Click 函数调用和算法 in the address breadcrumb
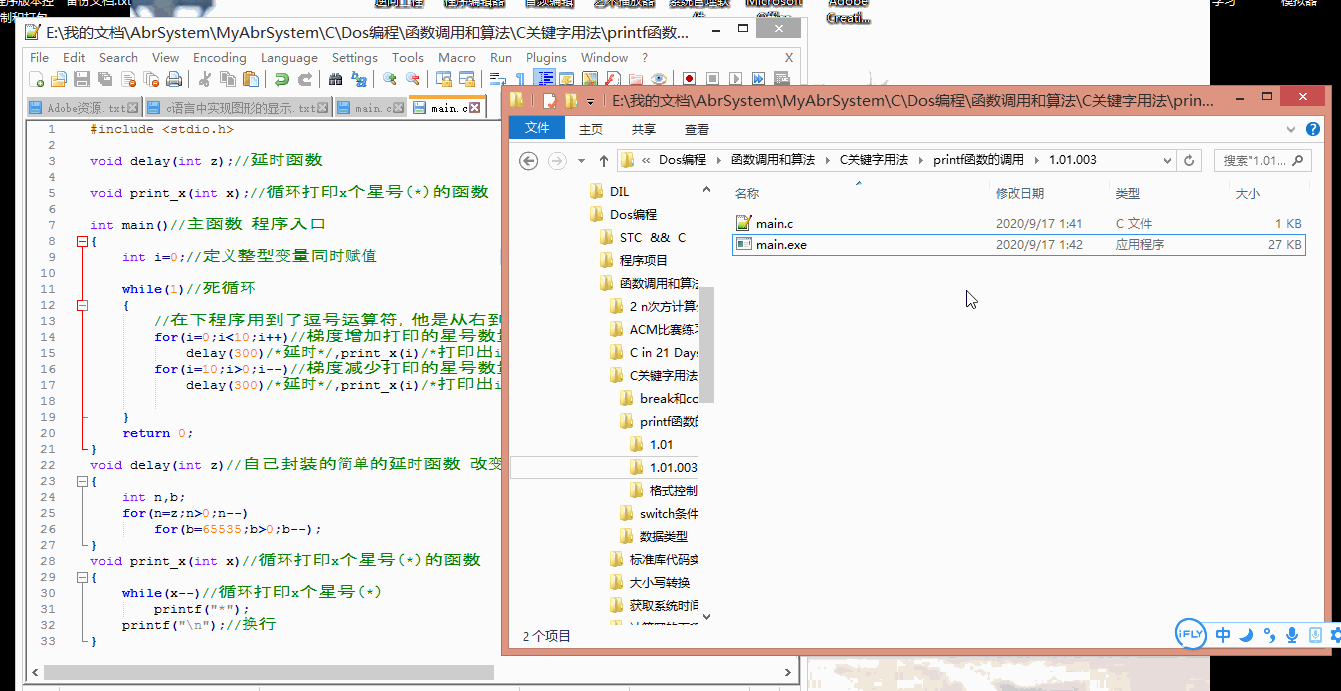Viewport: 1341px width, 691px height. 772,160
